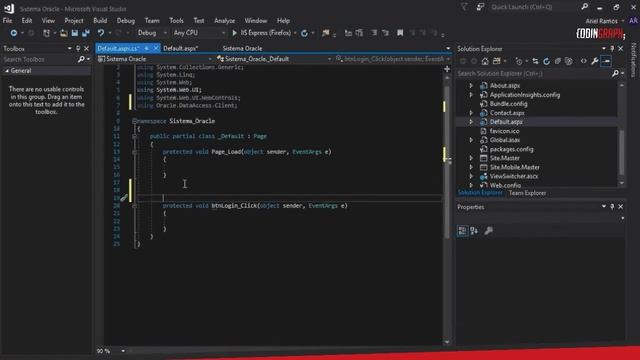Open the Notifications side tab
Screen dimensions: 640x360
coord(633,60)
